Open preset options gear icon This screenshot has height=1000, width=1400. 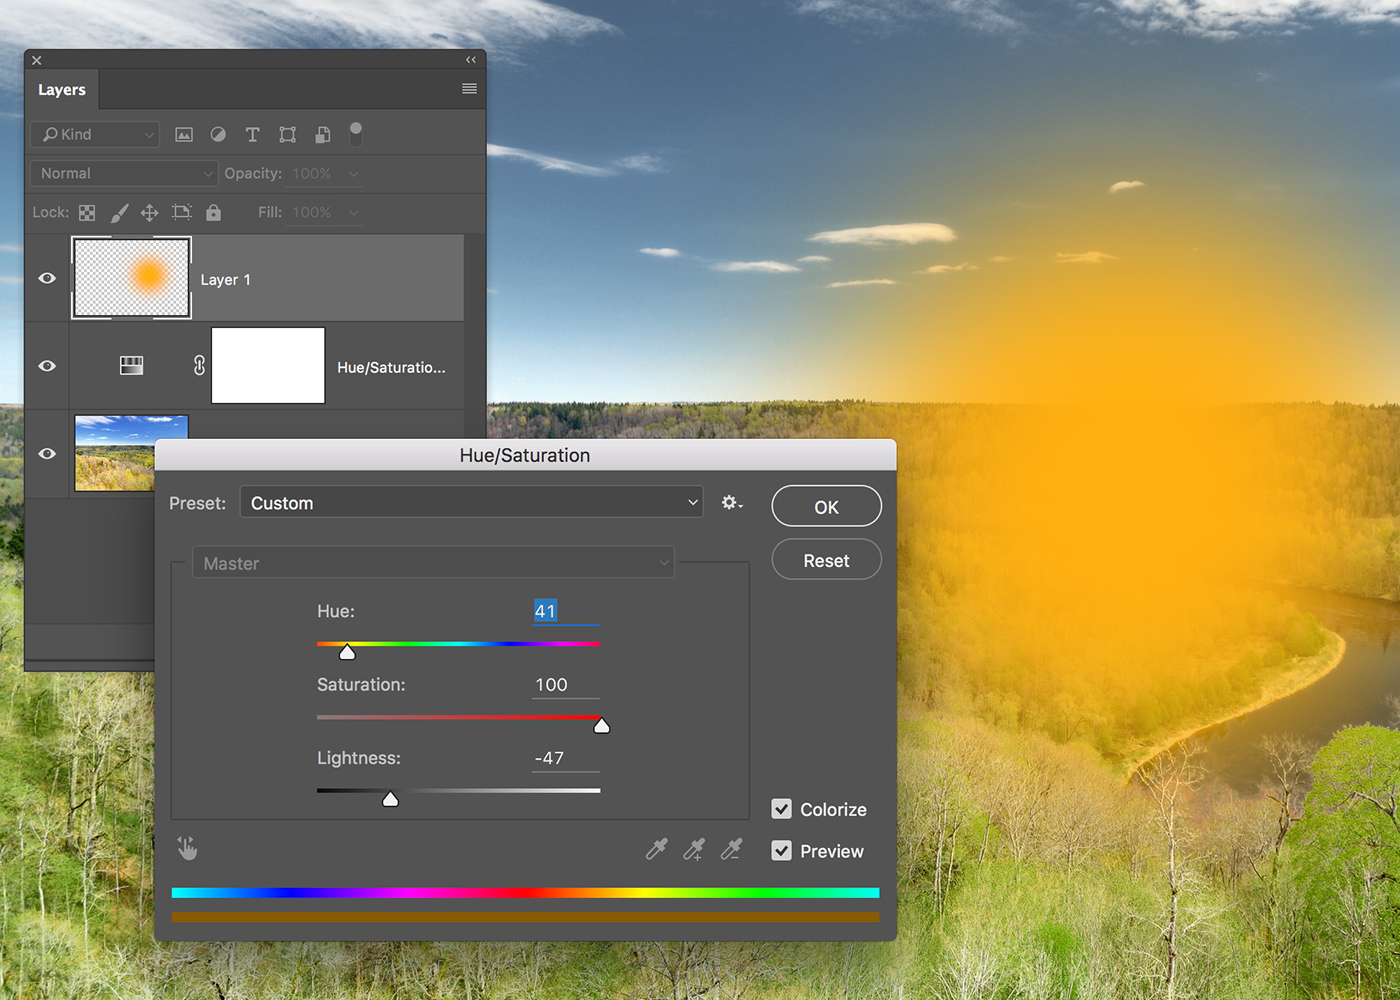coord(732,503)
